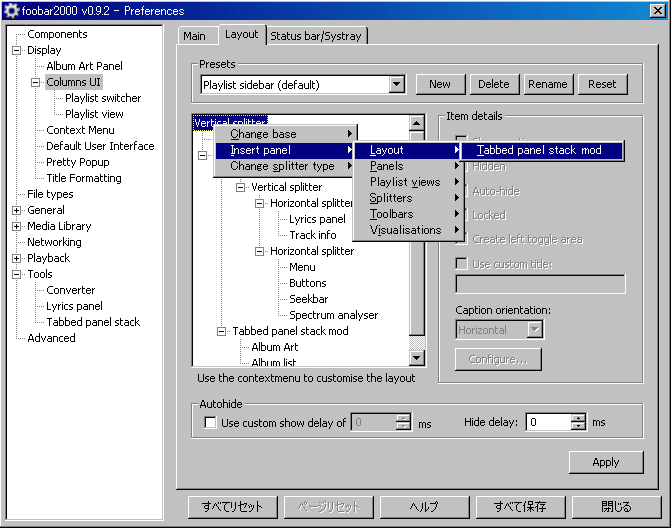Choose Insert panel menu entry
Image resolution: width=671 pixels, height=528 pixels.
285,150
